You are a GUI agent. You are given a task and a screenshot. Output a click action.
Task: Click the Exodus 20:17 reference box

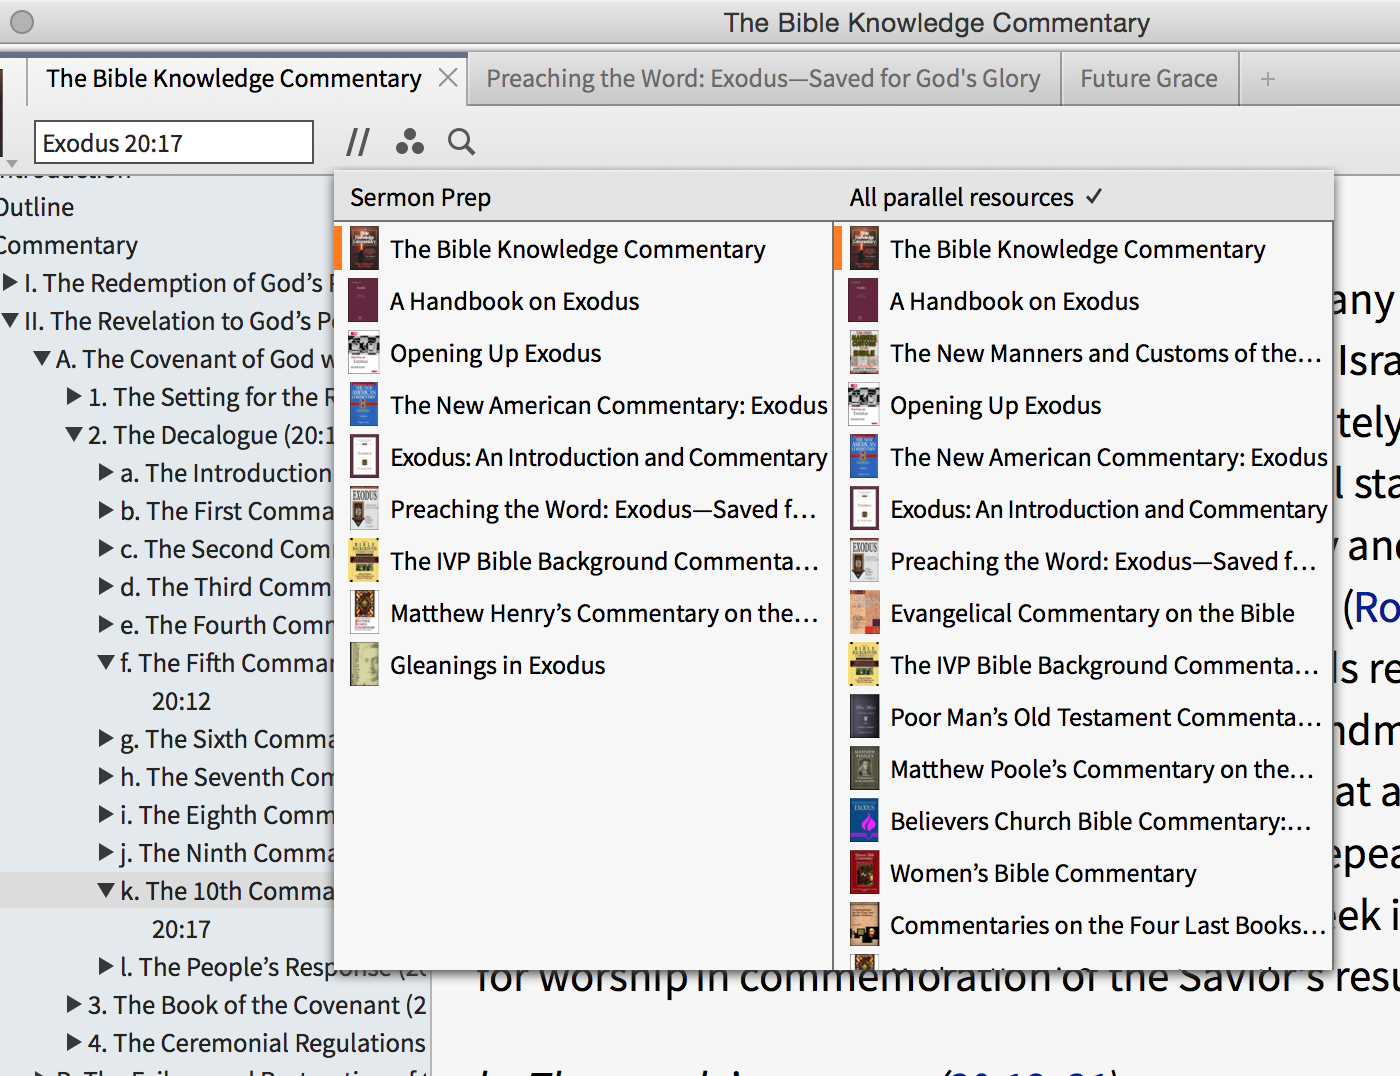coord(174,142)
